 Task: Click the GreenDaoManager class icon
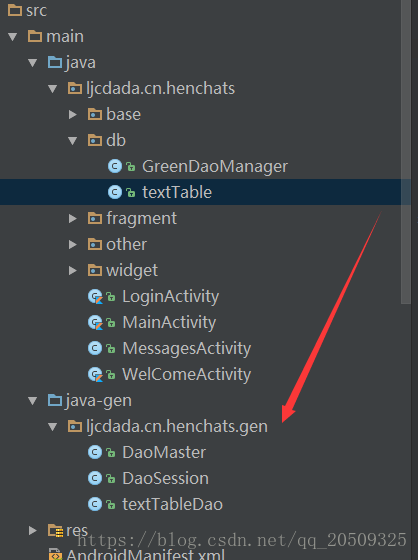115,166
